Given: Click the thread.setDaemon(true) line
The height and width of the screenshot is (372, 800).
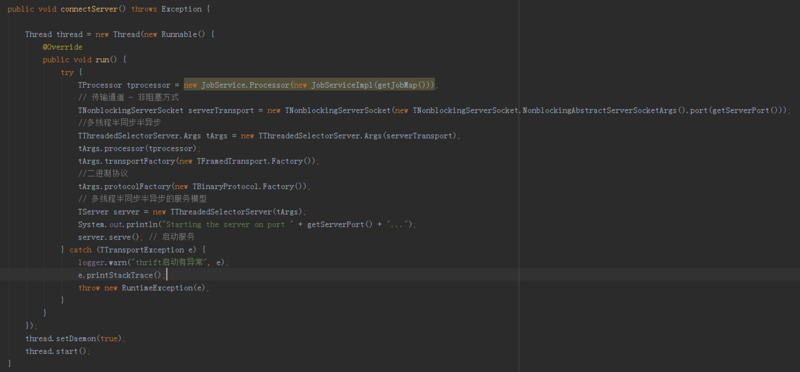Looking at the screenshot, I should click(75, 339).
